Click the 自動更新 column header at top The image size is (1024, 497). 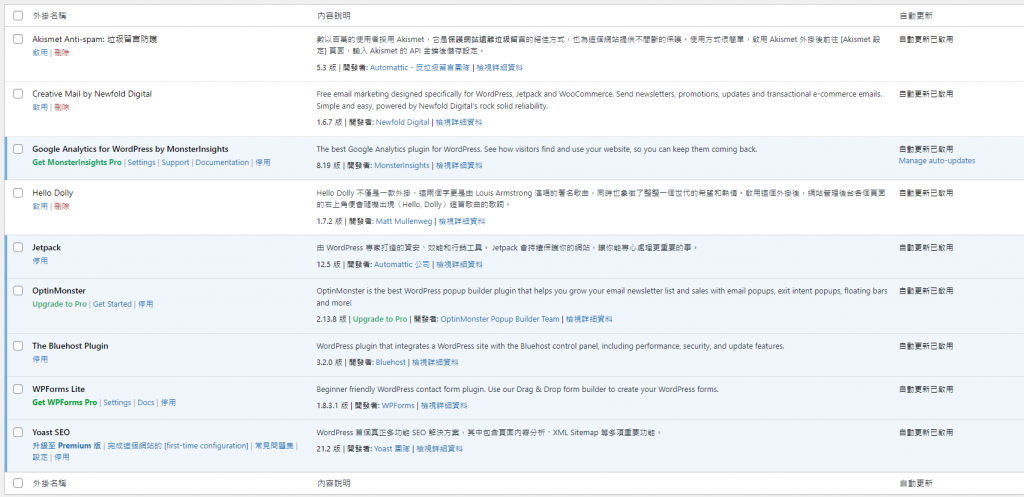click(916, 15)
